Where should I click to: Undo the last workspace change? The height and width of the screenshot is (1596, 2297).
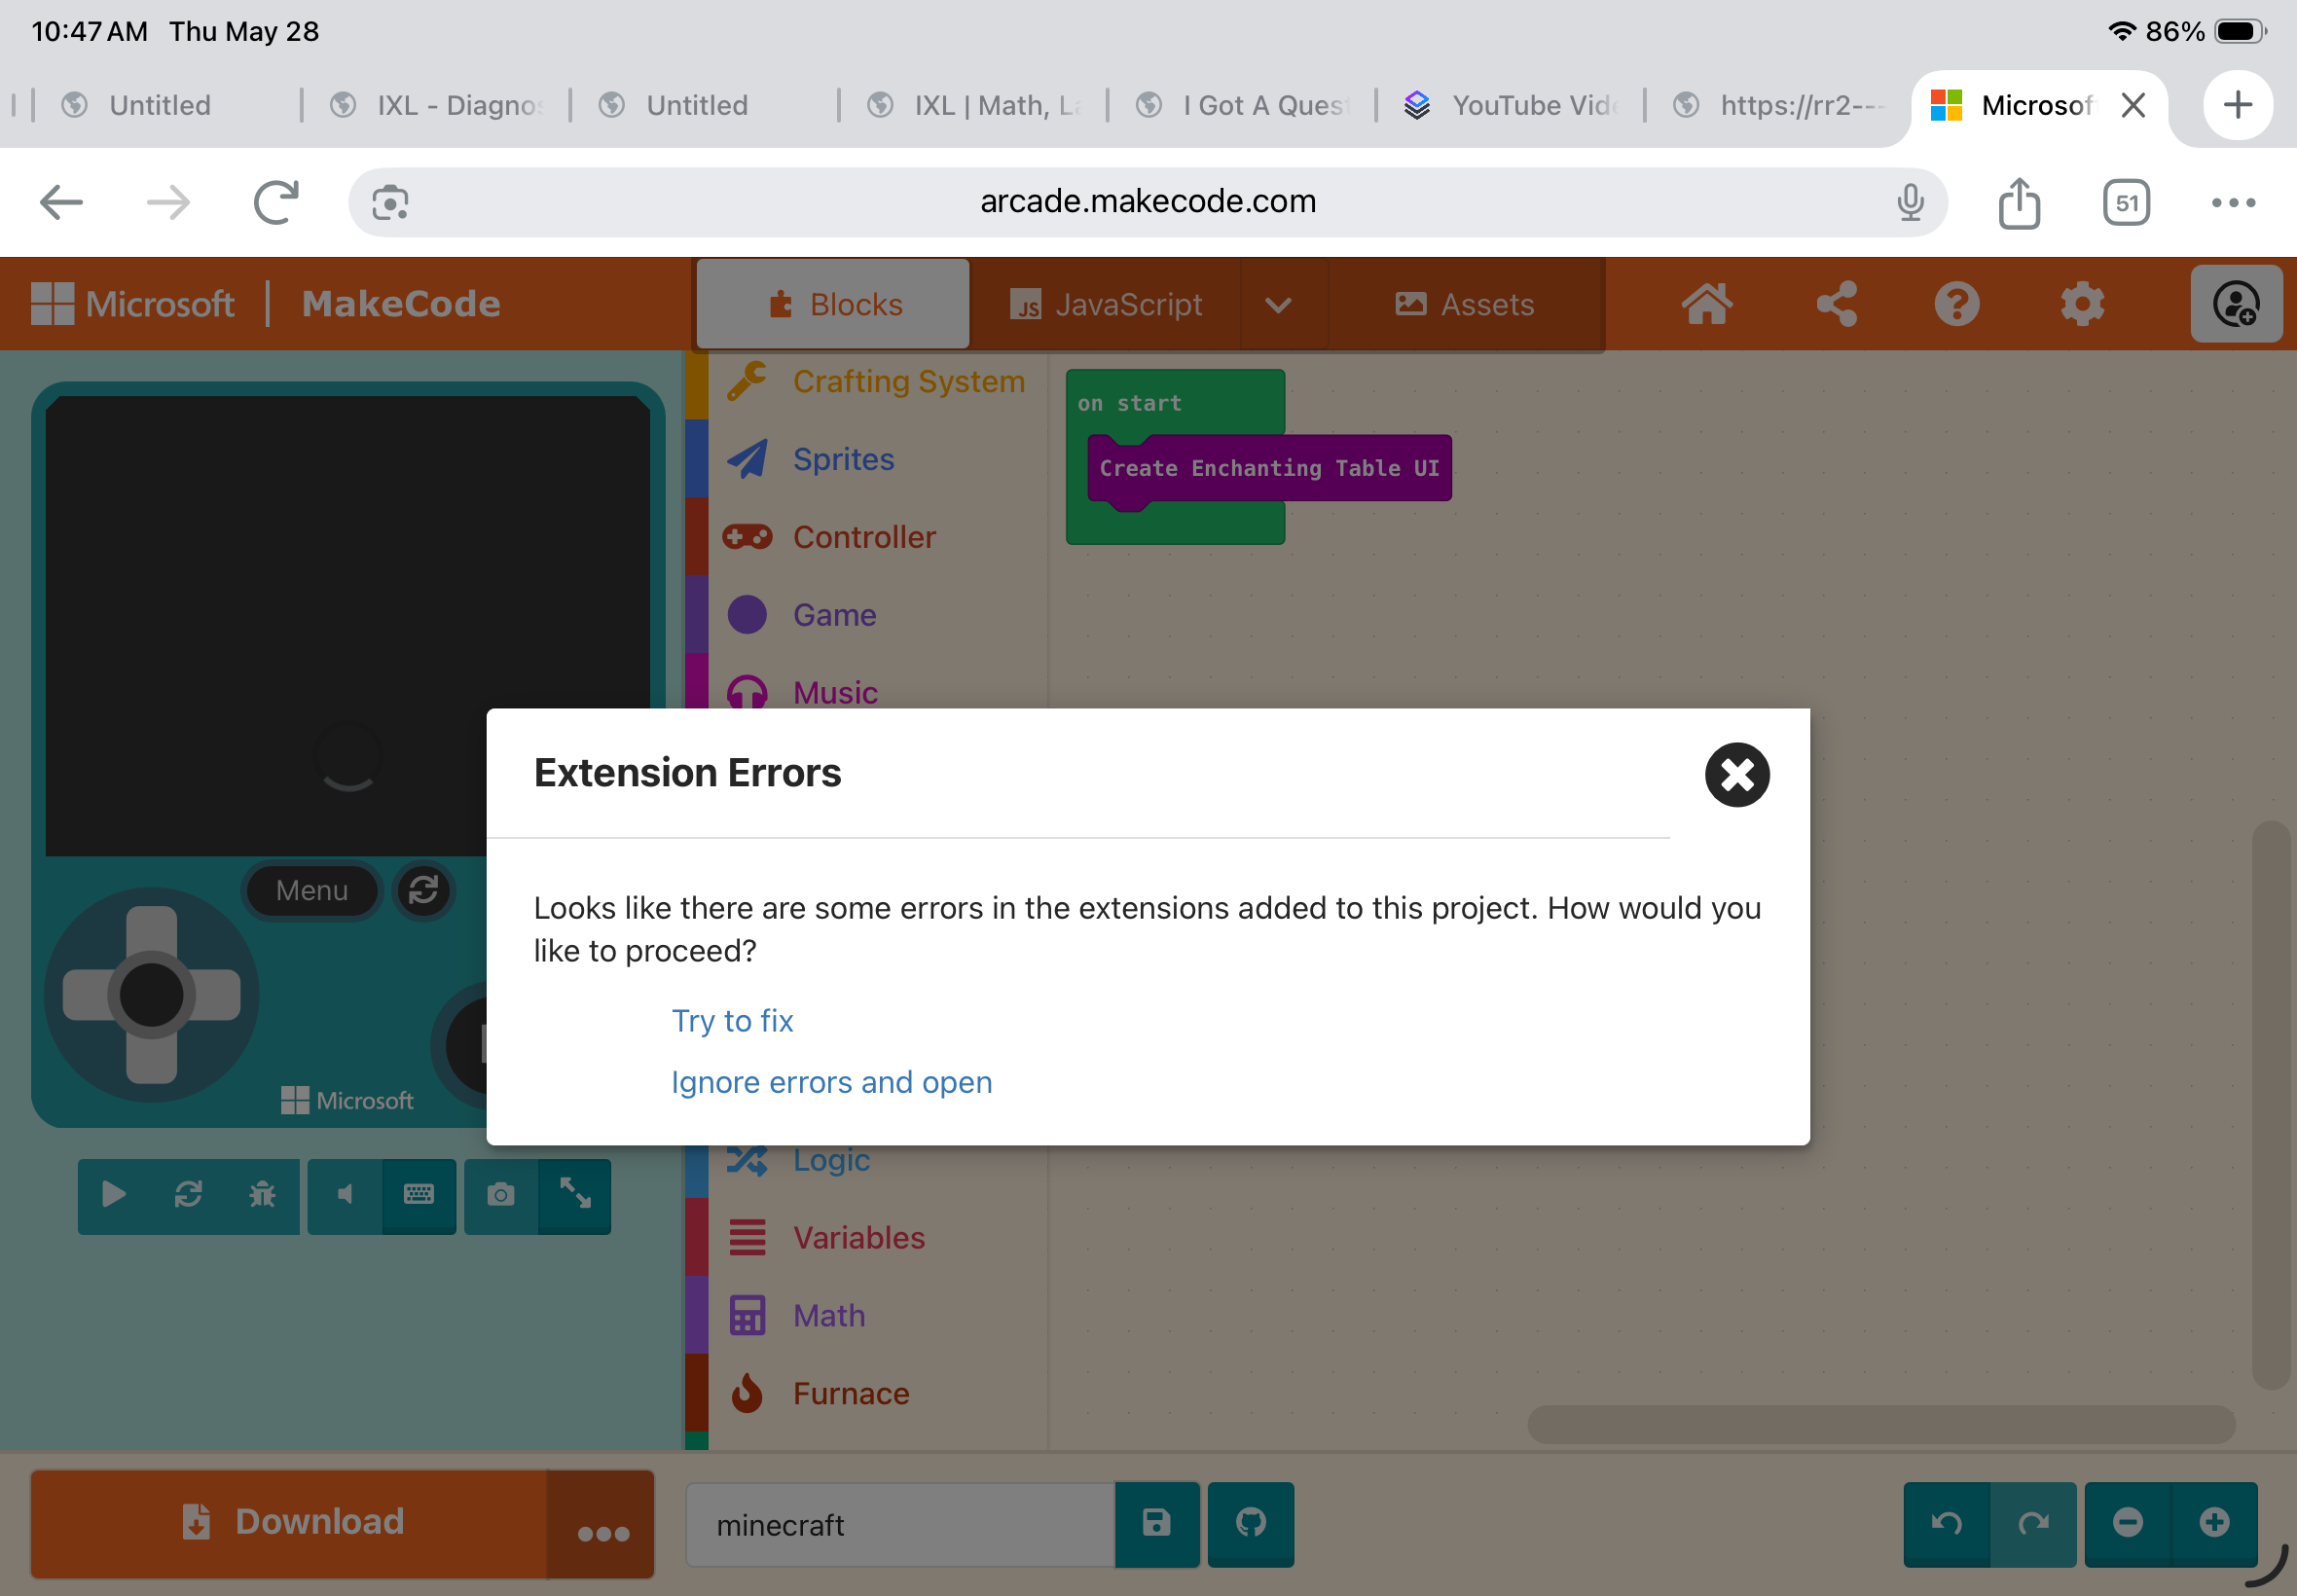[1946, 1523]
